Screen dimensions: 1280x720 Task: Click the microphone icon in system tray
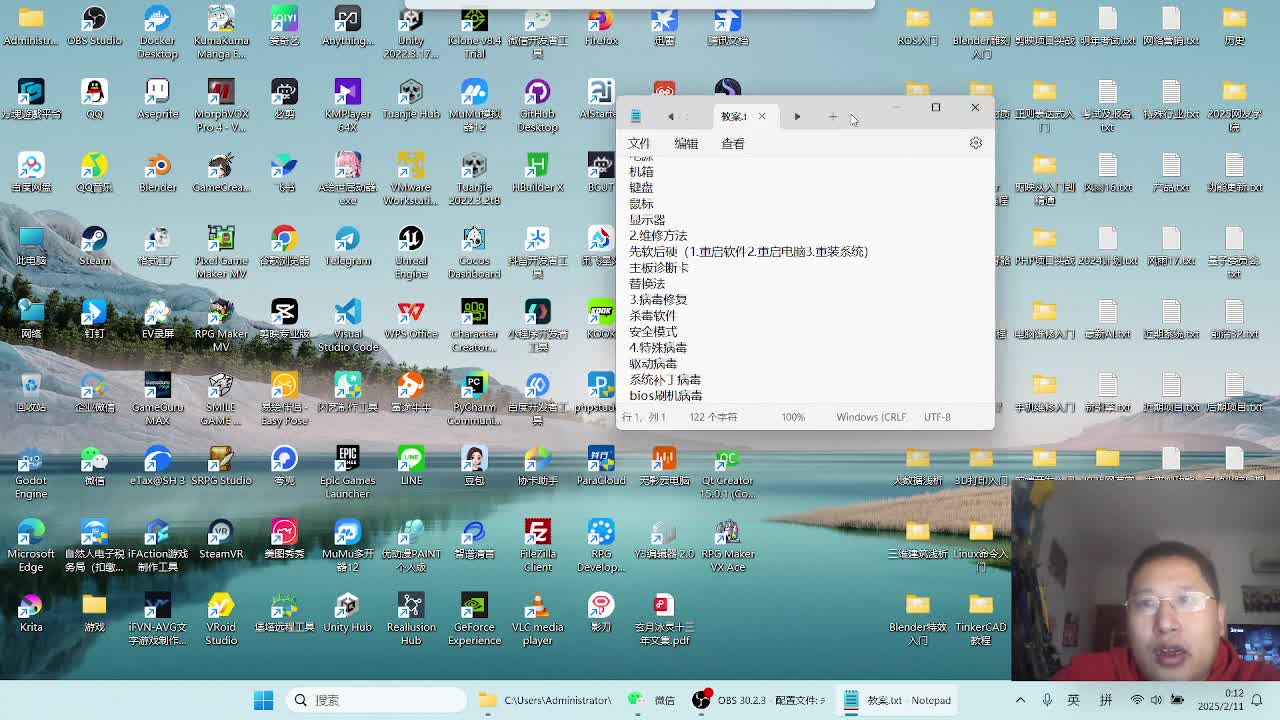(1047, 700)
